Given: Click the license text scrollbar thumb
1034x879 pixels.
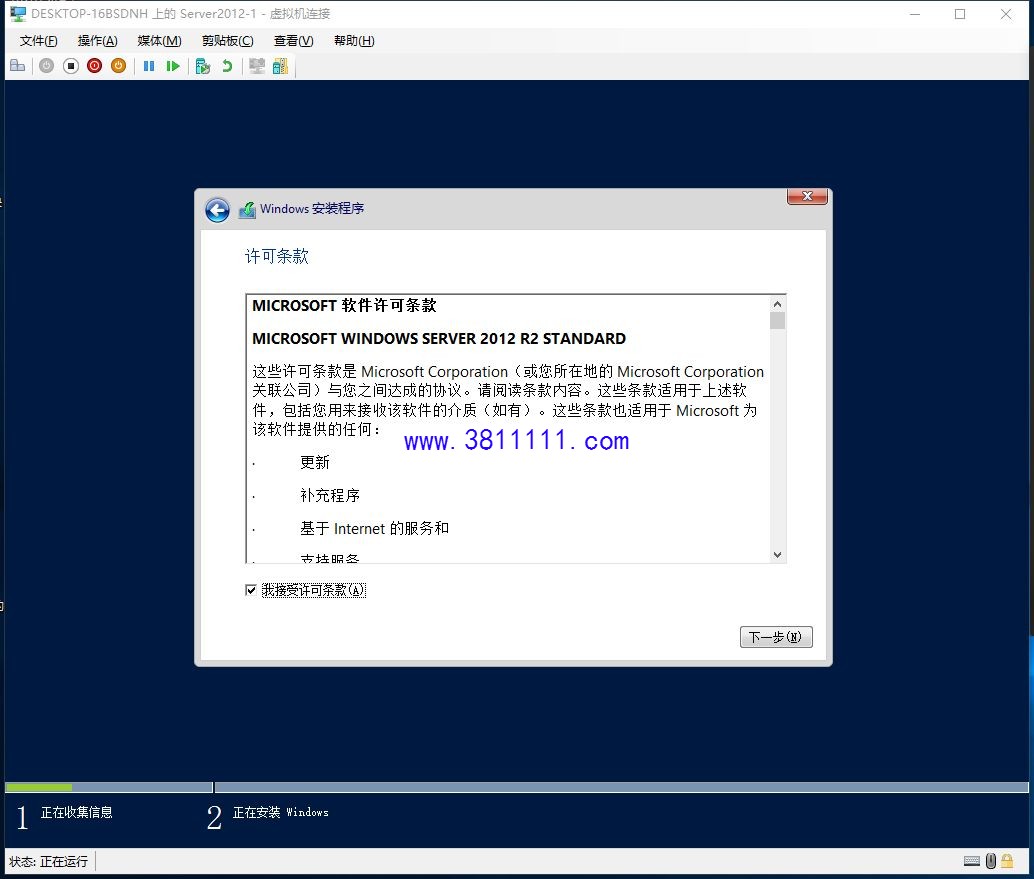Looking at the screenshot, I should [777, 320].
